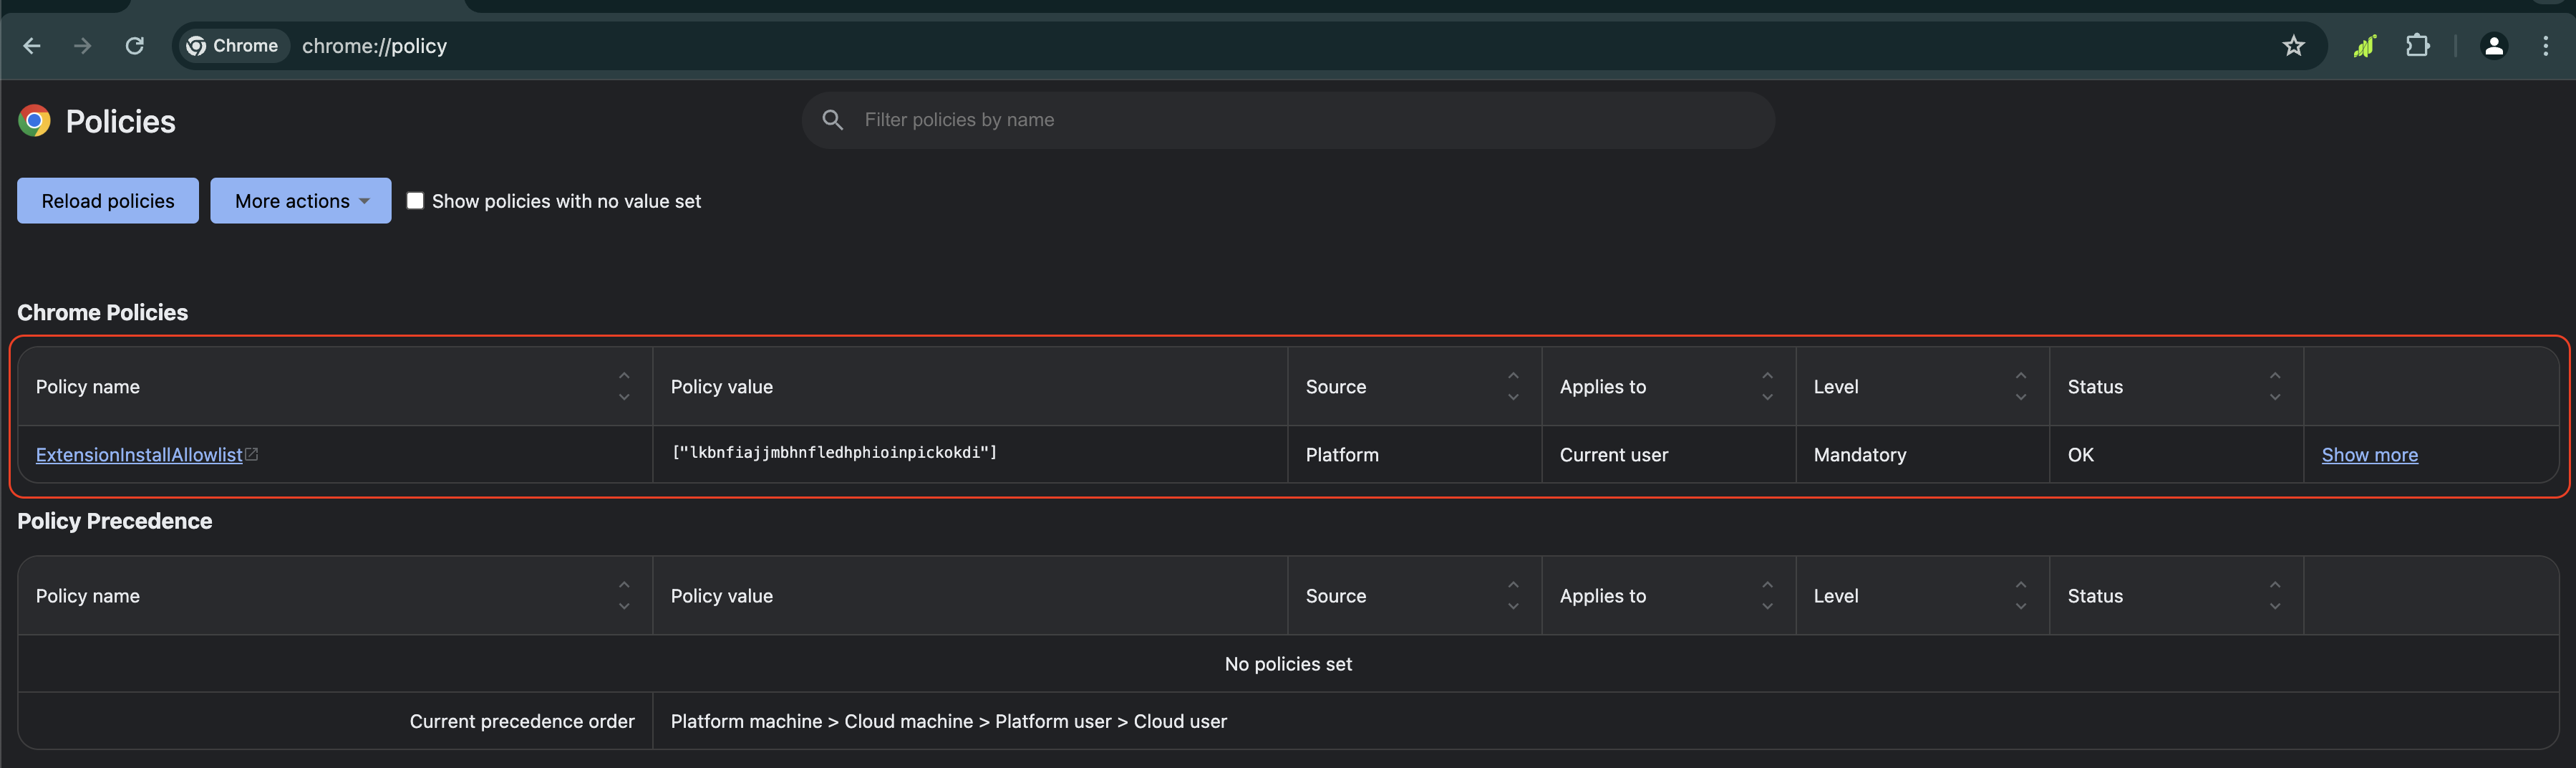The width and height of the screenshot is (2576, 768).
Task: Reload the page with the refresh icon
Action: pos(135,46)
